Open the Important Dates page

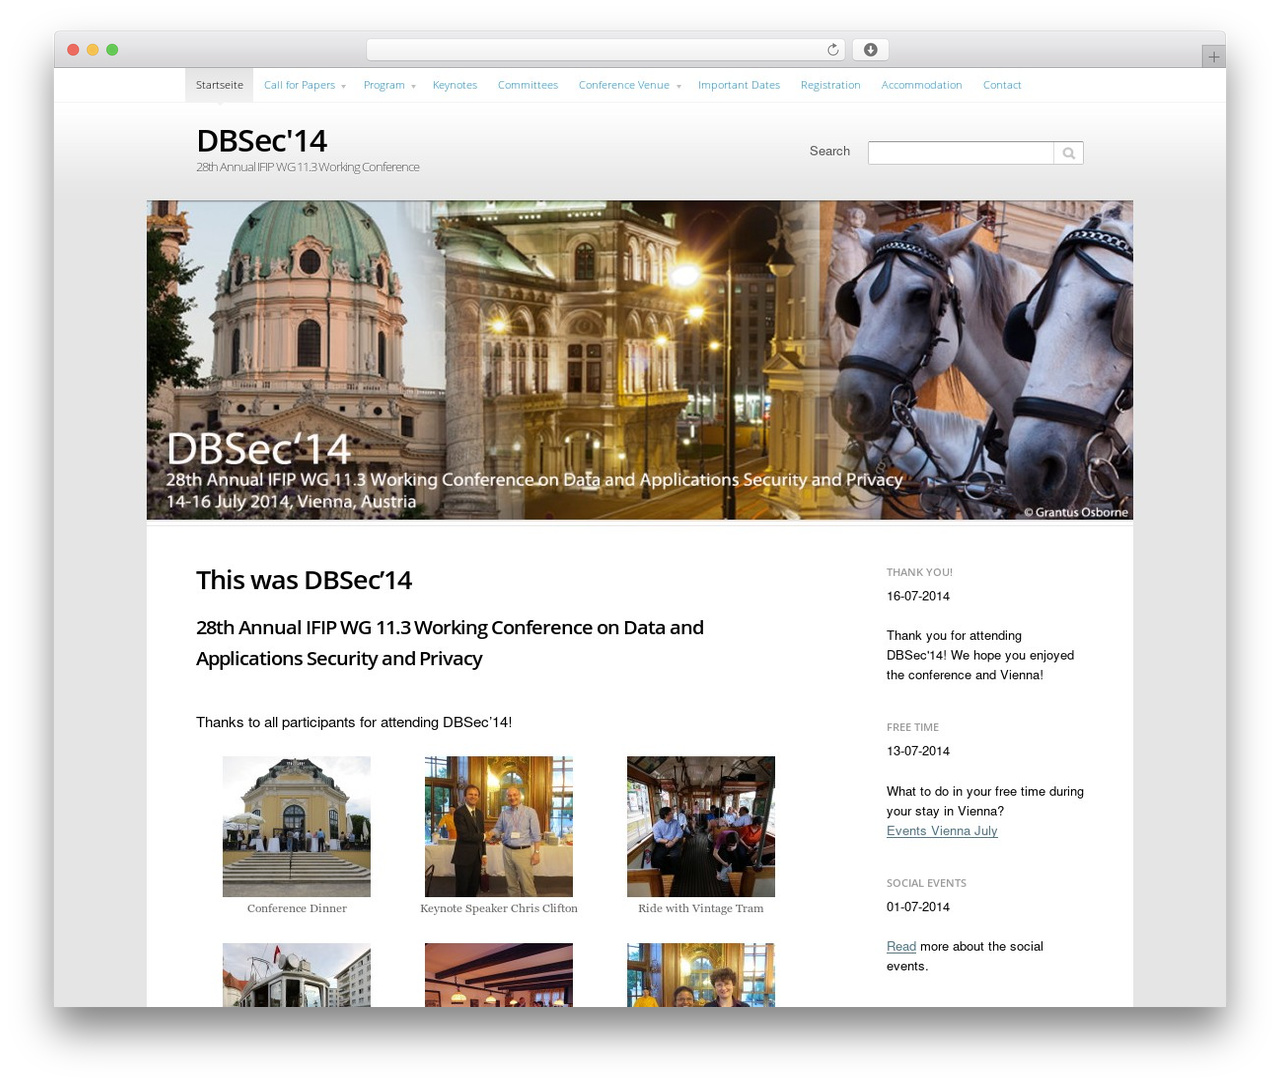(739, 85)
